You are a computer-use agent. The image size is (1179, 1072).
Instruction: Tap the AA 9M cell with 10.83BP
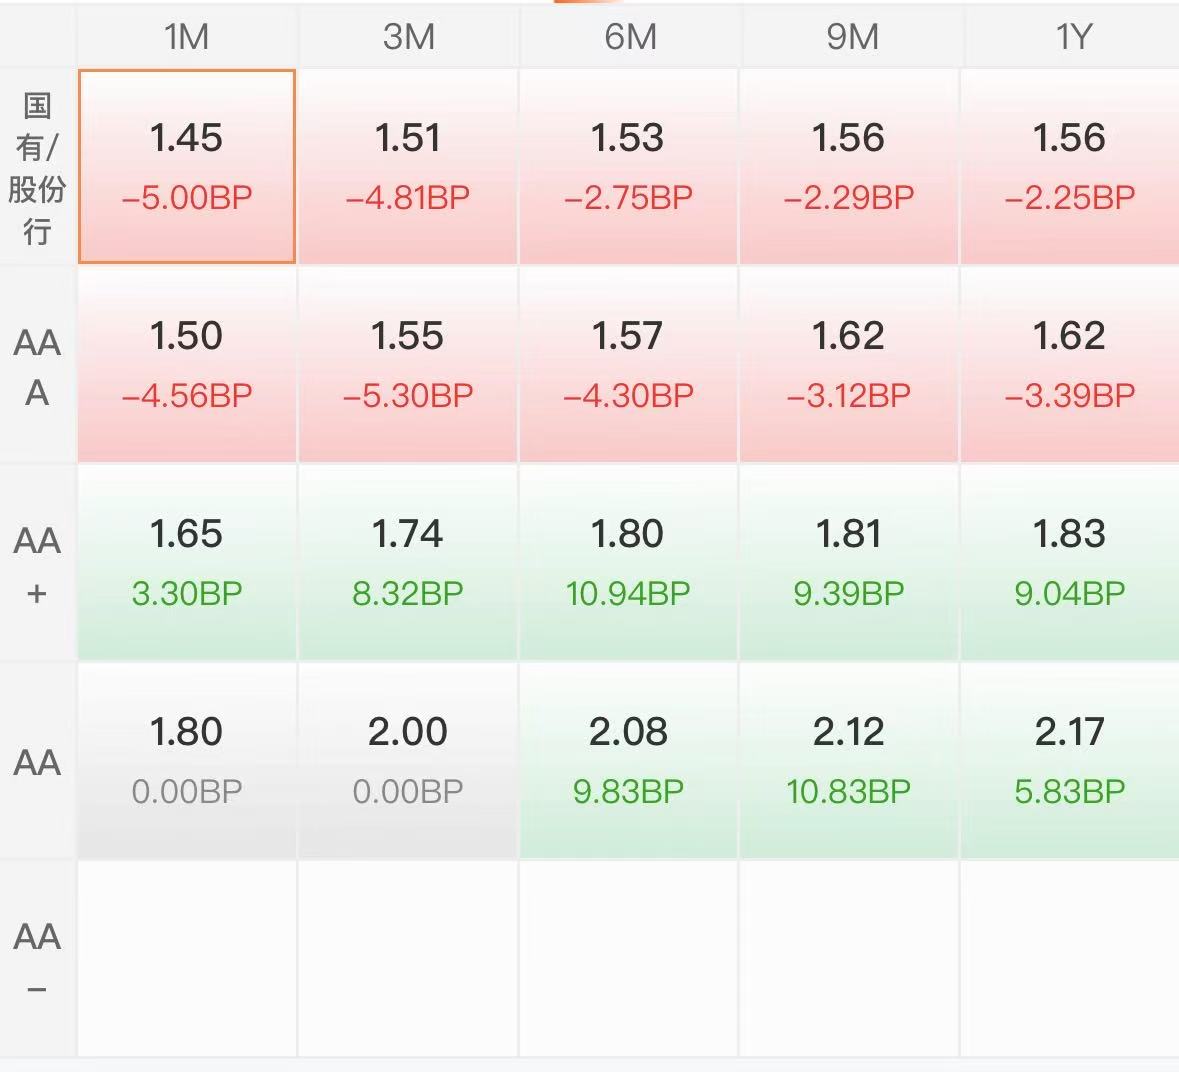(x=850, y=761)
